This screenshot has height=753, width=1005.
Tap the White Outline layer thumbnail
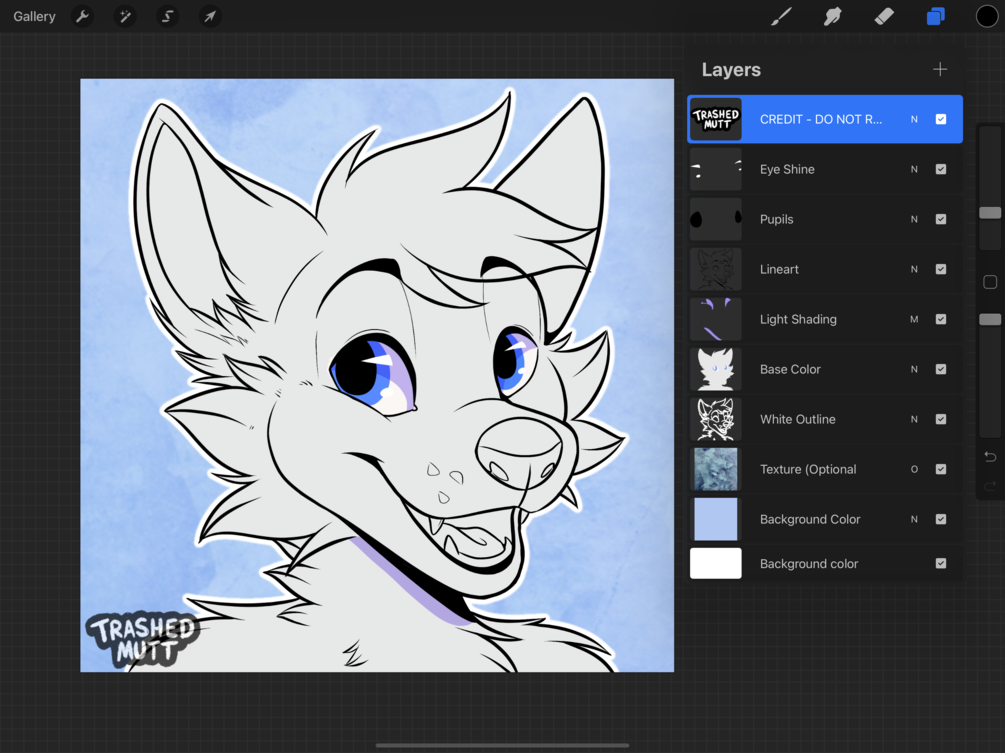tap(715, 419)
